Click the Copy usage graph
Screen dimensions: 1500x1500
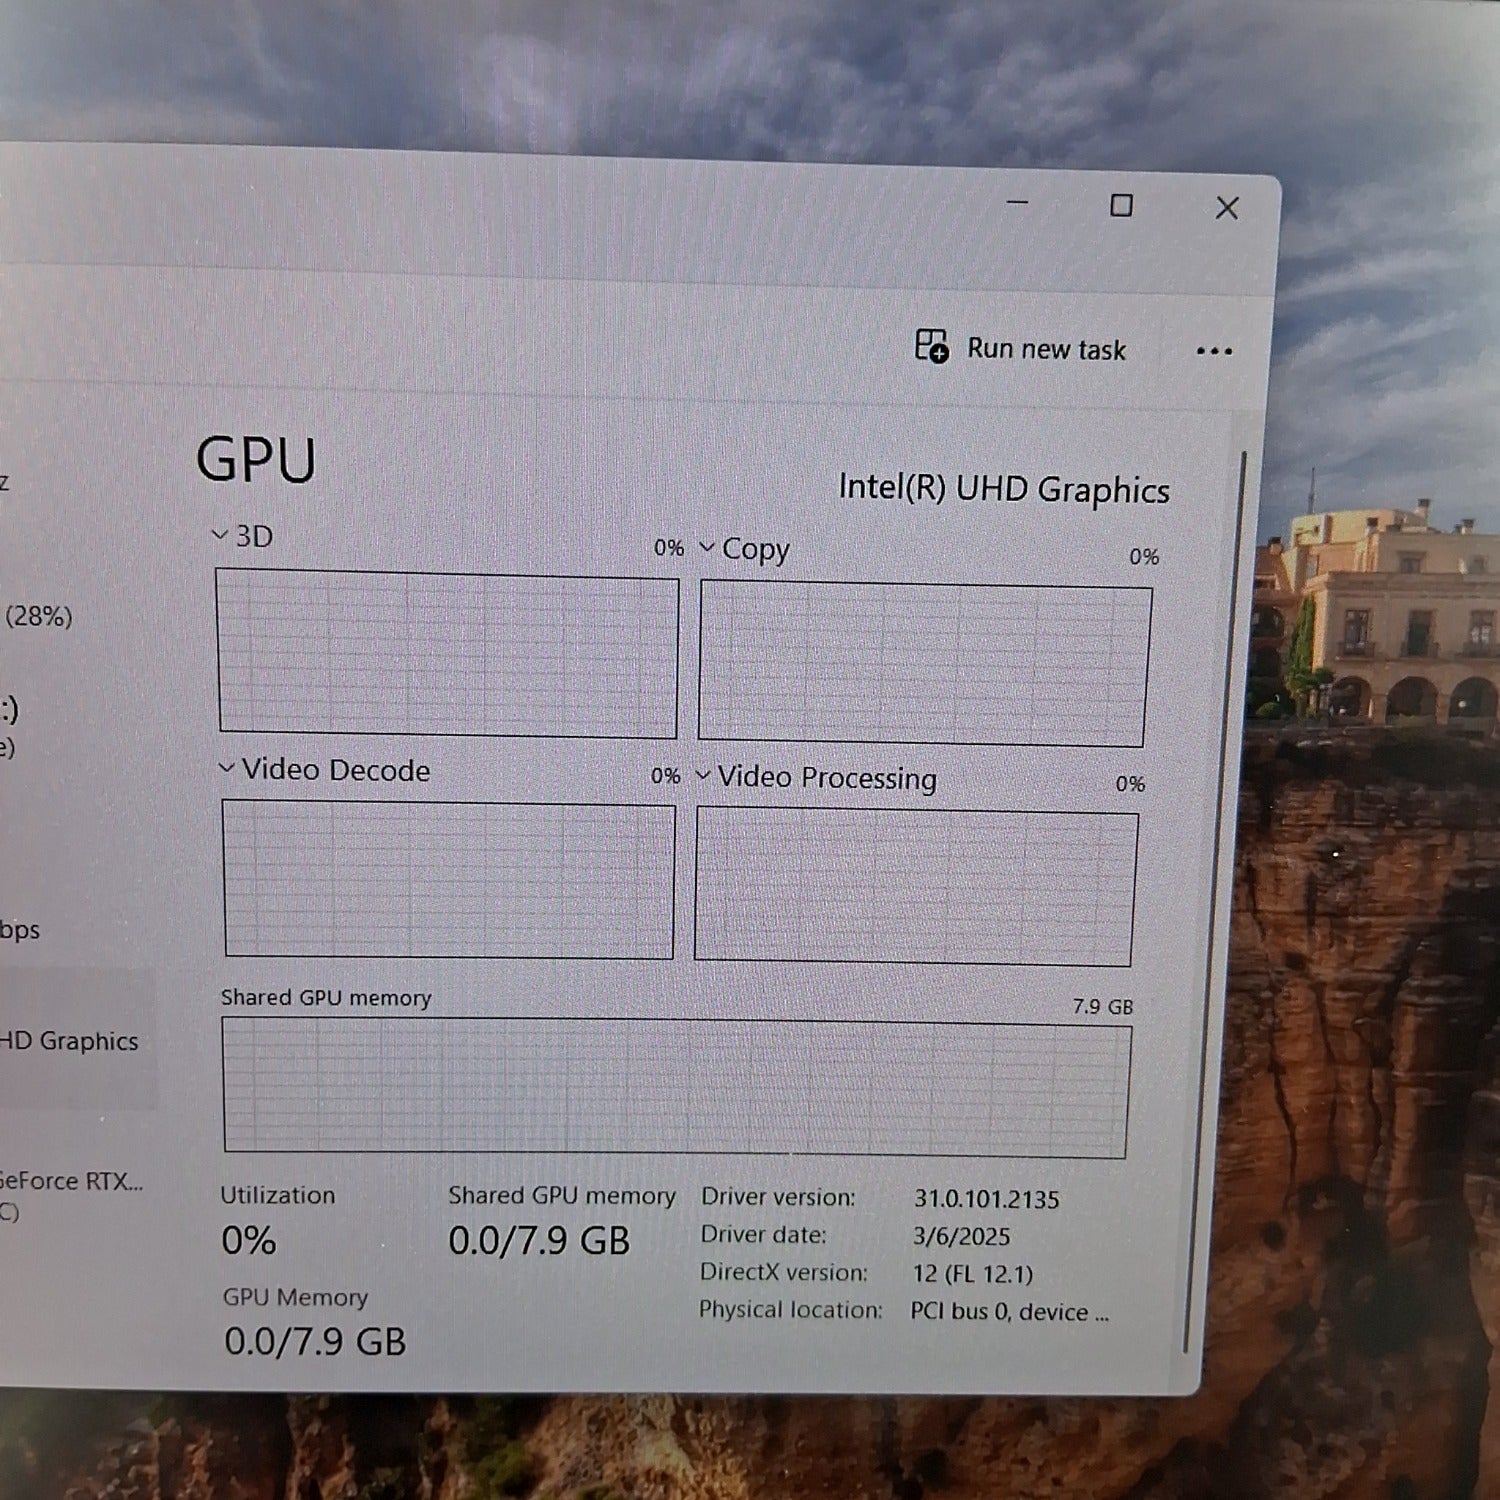coord(923,665)
